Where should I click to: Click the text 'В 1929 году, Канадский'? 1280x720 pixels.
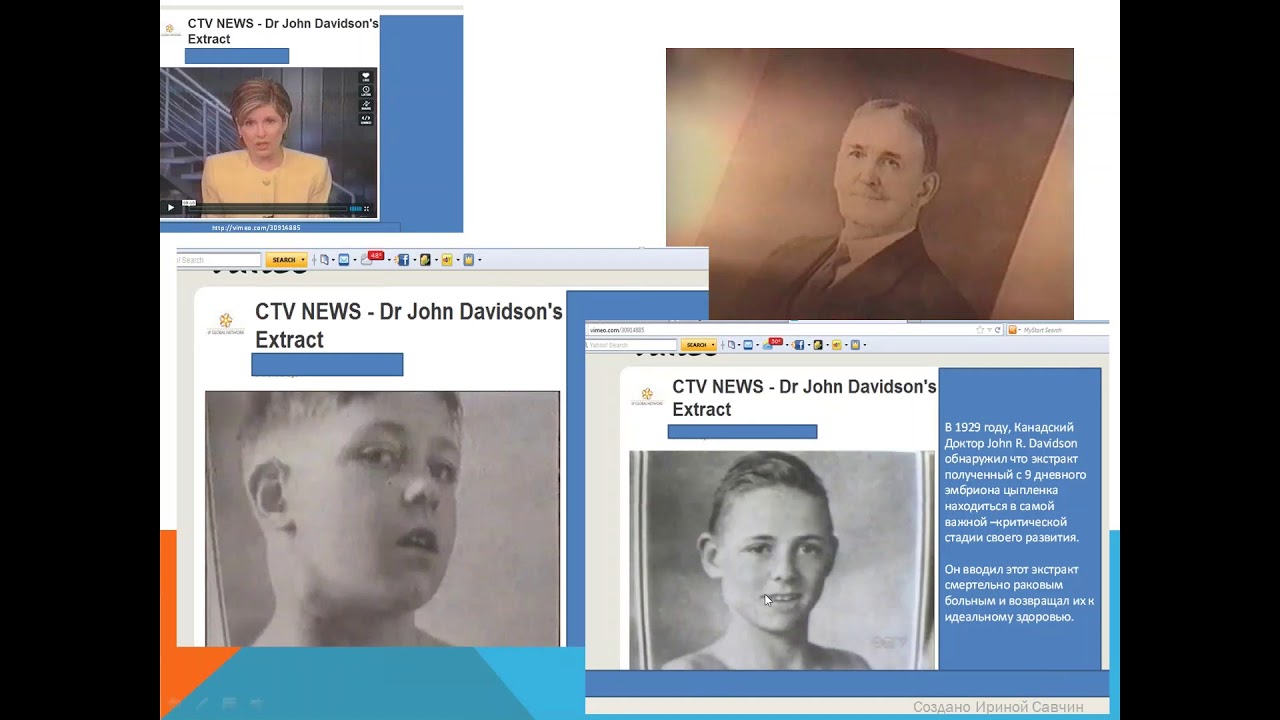click(1008, 427)
